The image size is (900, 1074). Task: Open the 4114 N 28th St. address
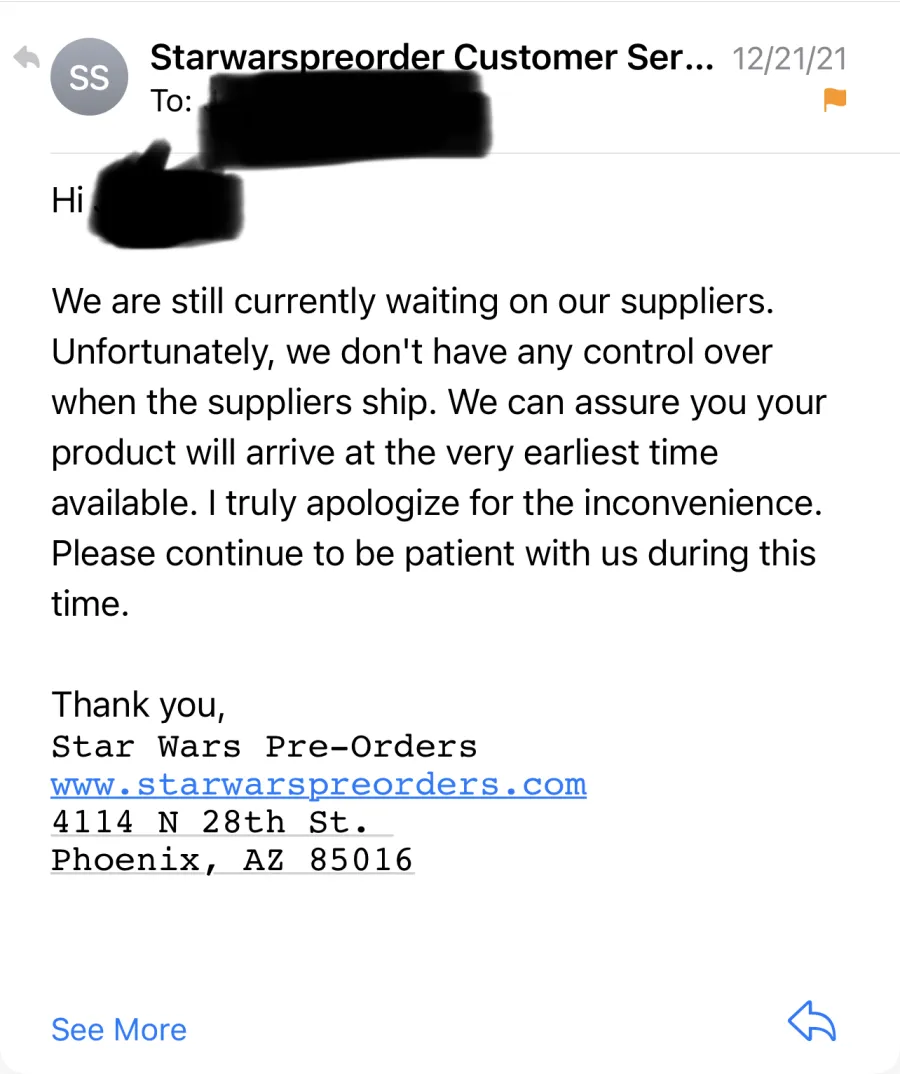click(210, 822)
